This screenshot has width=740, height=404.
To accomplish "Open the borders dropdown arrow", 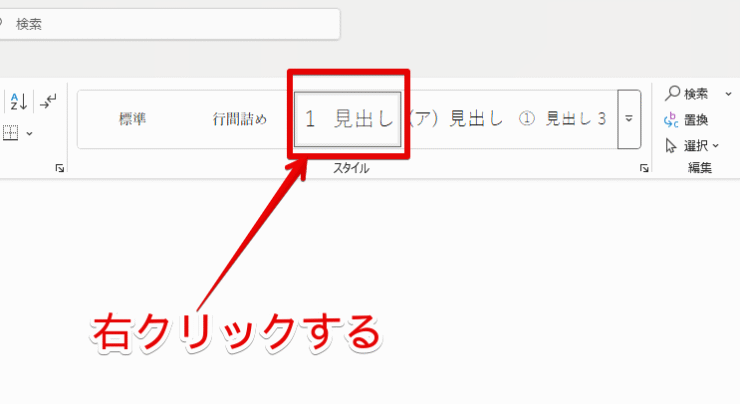I will coord(30,134).
